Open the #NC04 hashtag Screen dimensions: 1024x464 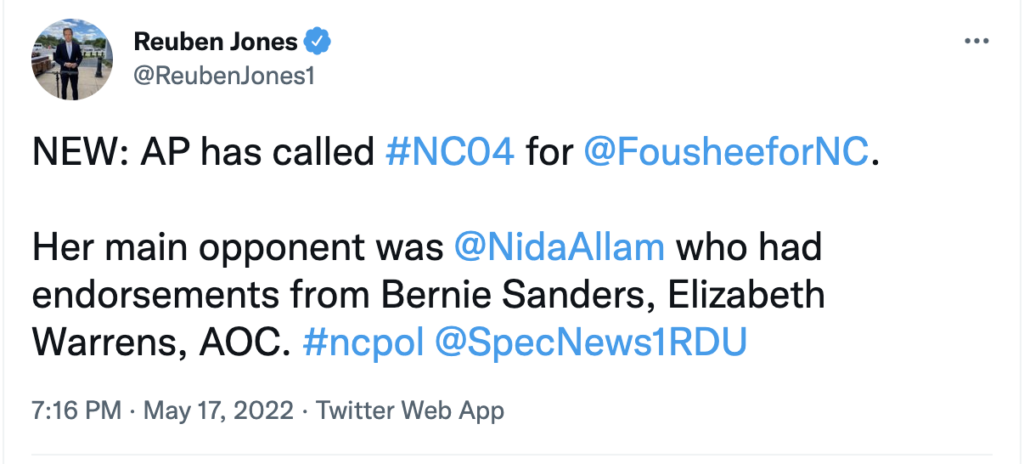tap(449, 154)
